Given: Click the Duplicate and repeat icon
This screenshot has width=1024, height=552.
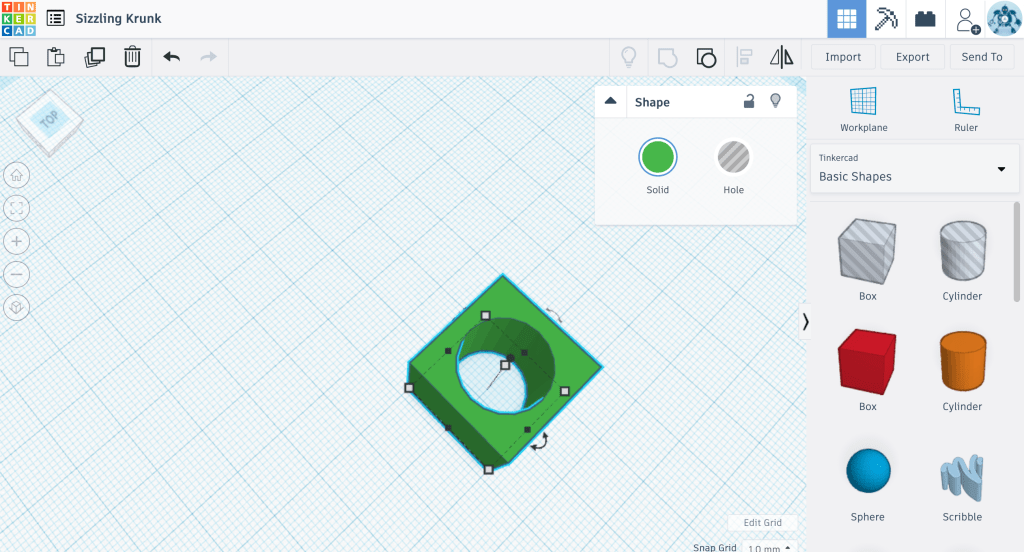Looking at the screenshot, I should pyautogui.click(x=95, y=57).
